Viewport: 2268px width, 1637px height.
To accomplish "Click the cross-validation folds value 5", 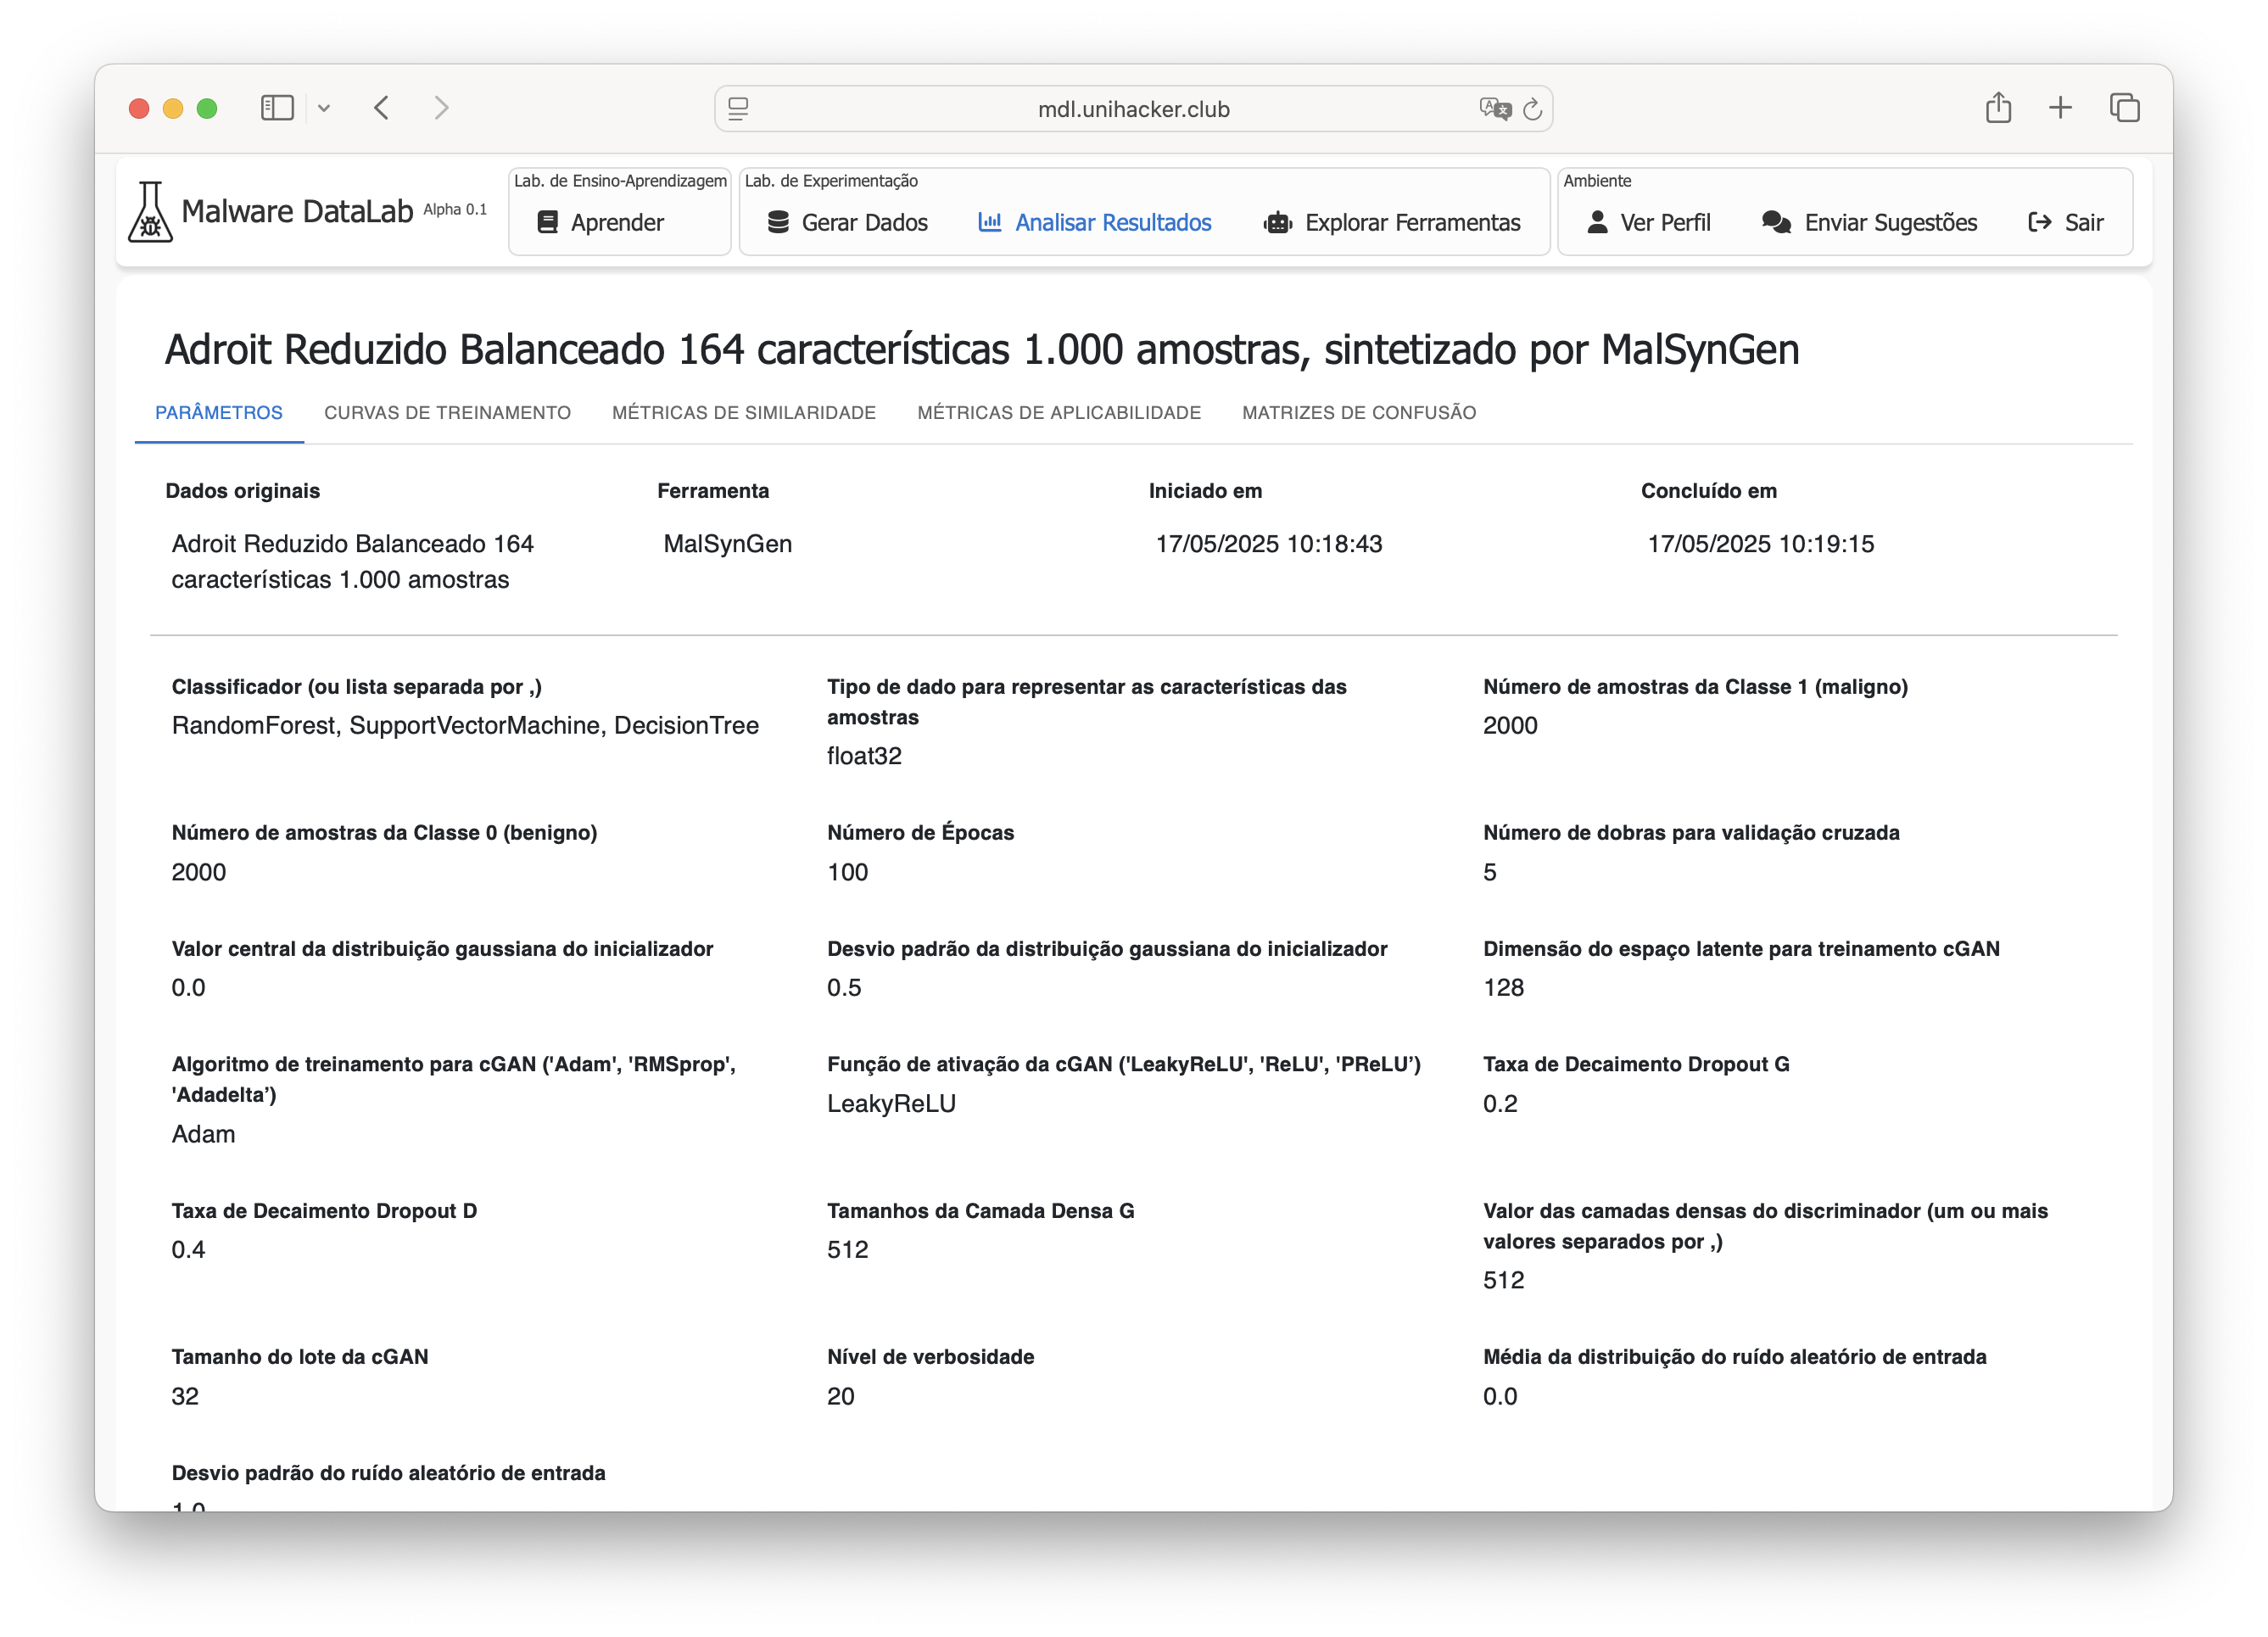I will (x=1489, y=872).
